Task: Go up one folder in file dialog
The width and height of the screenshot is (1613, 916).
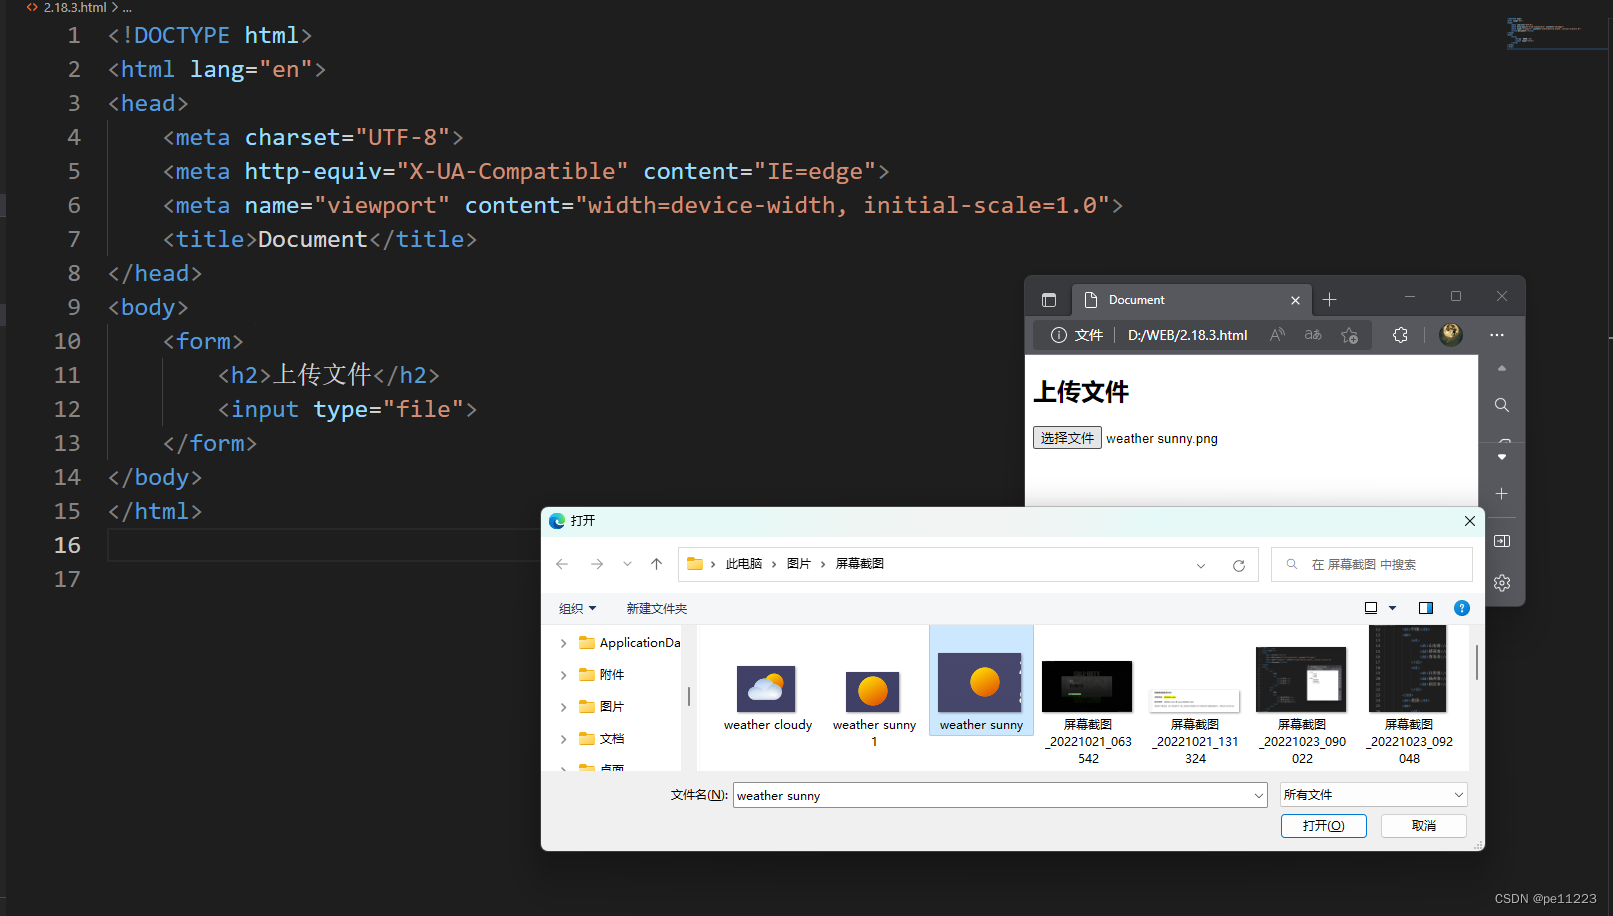Action: (x=656, y=564)
